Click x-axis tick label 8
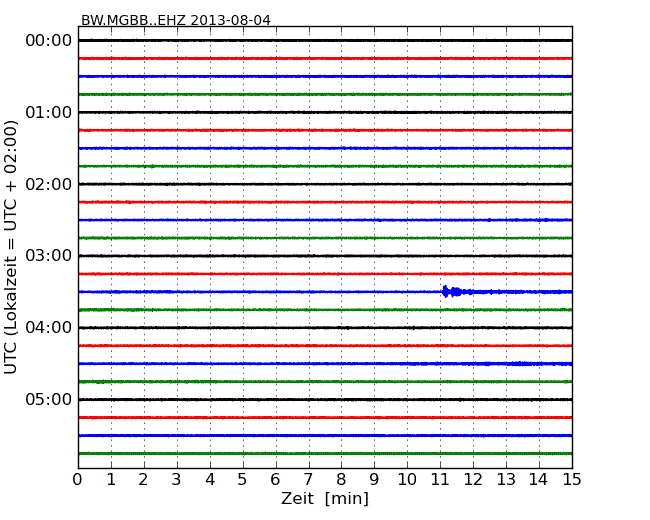The image size is (650, 520). click(341, 480)
